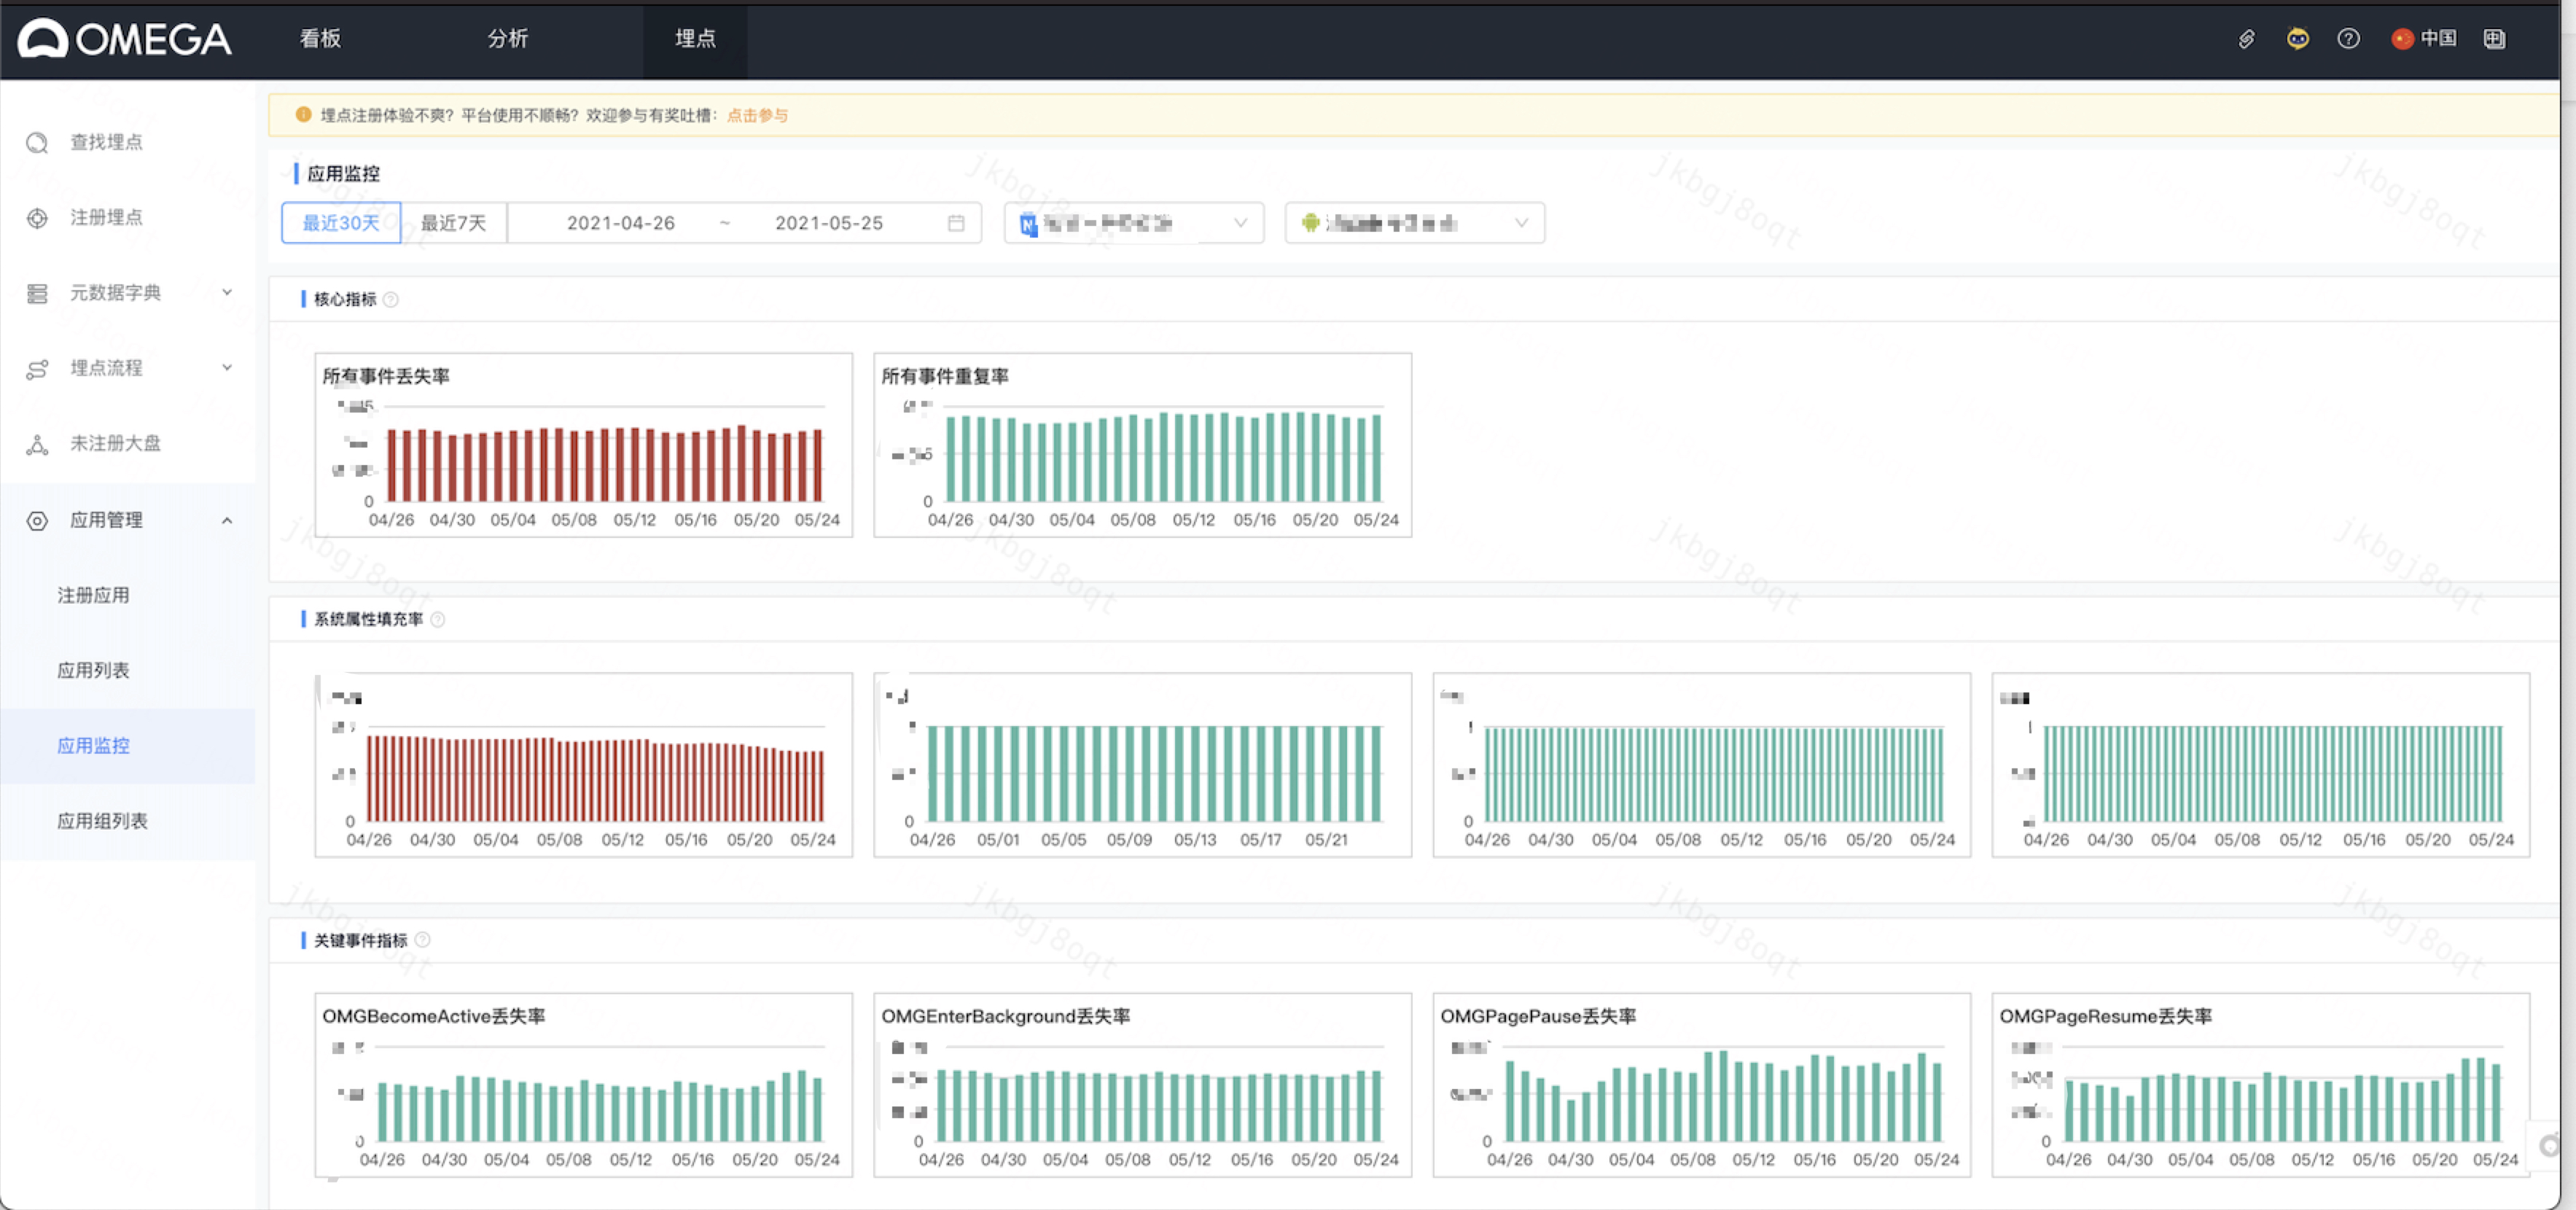The width and height of the screenshot is (2576, 1210).
Task: Open 应用列表 in the sidebar
Action: [93, 670]
